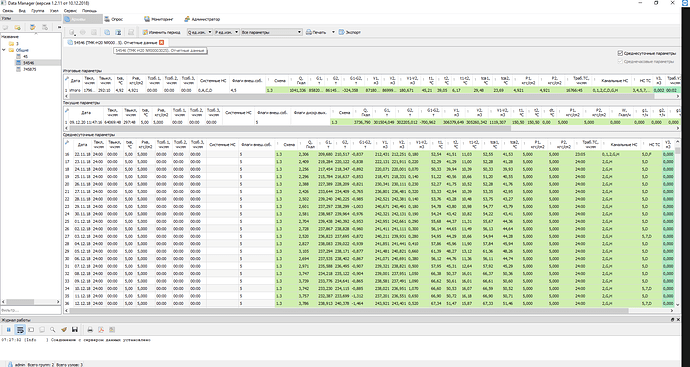The image size is (690, 367).
Task: Click the Печать button
Action: 316,32
